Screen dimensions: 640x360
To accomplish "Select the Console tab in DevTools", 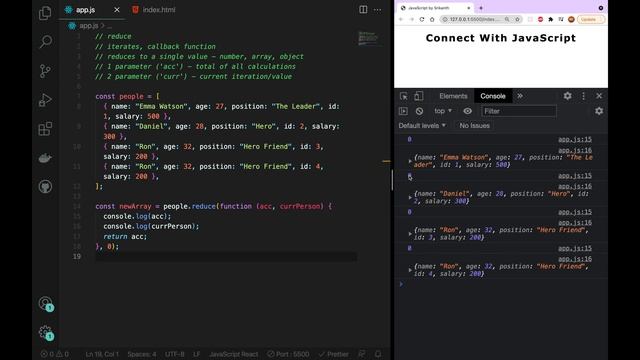I will tap(493, 96).
